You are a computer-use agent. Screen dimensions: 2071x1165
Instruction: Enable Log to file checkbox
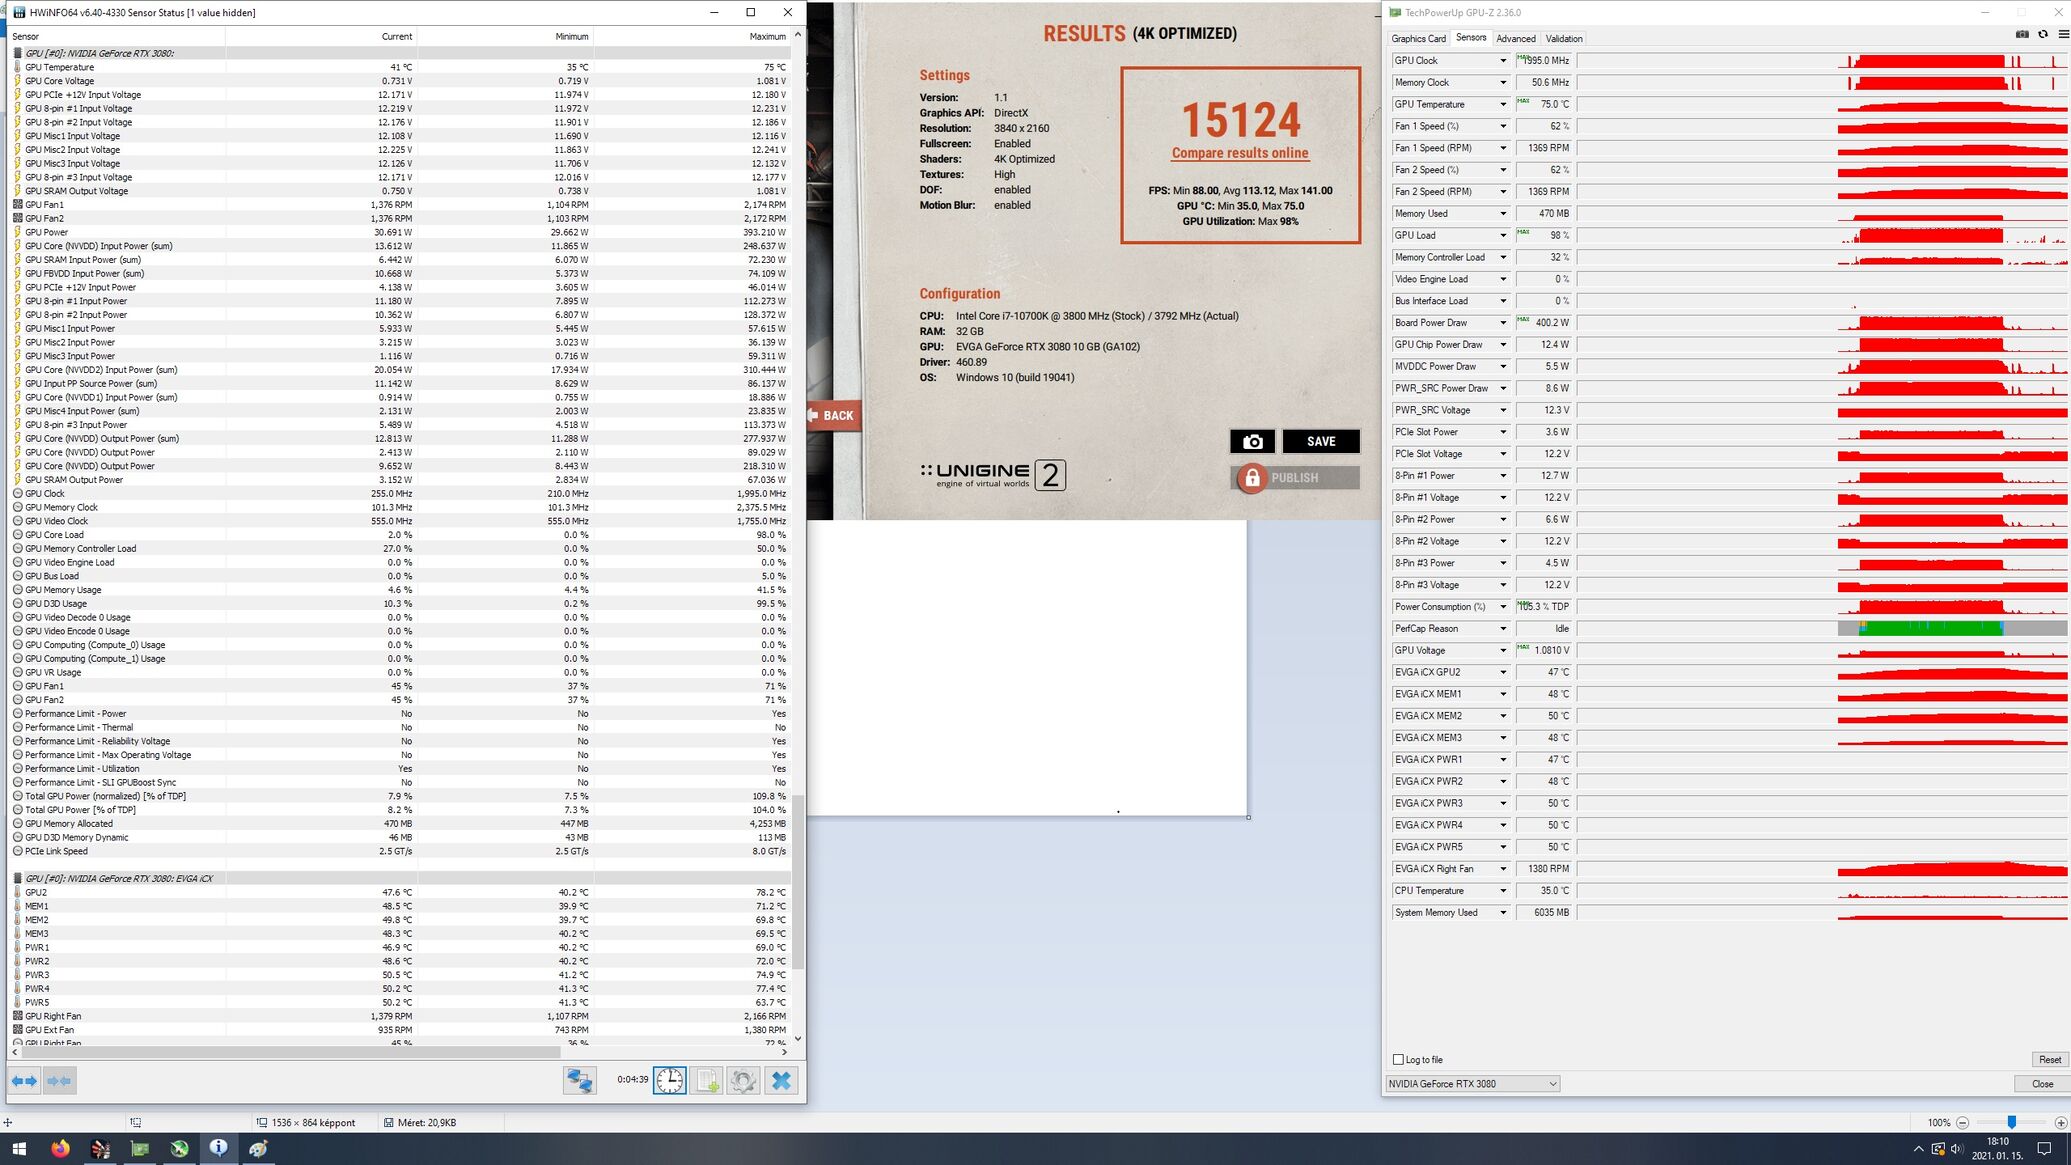point(1398,1059)
